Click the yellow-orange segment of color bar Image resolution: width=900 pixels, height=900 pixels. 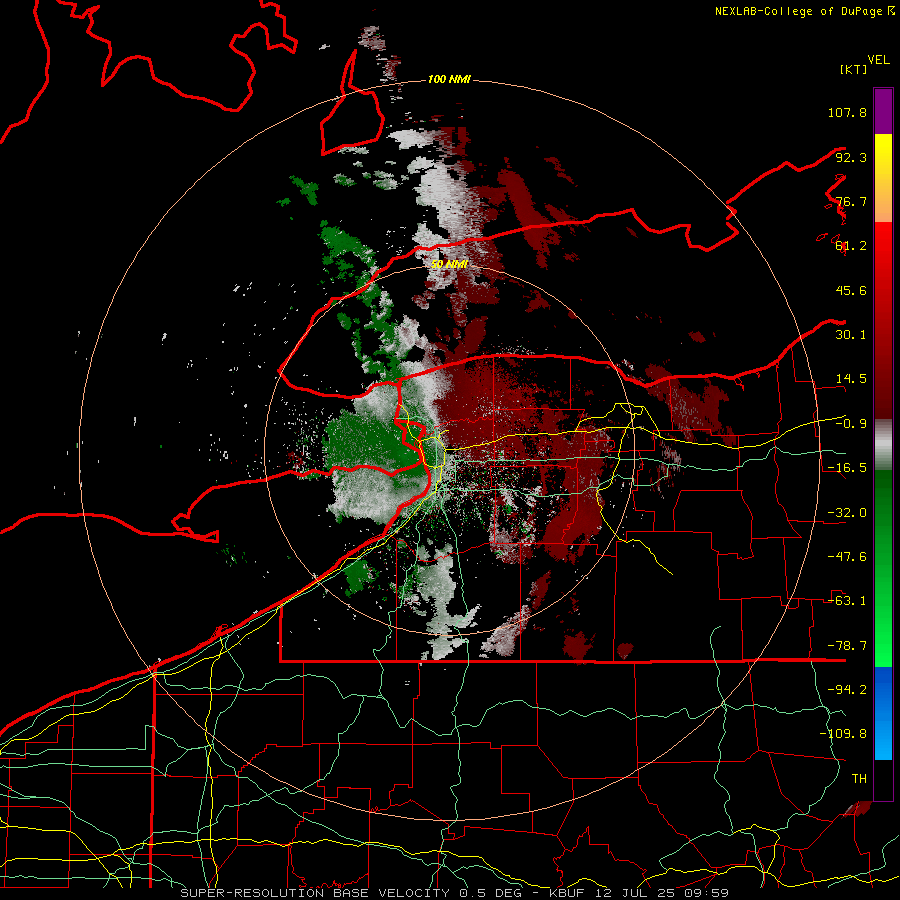(x=883, y=178)
